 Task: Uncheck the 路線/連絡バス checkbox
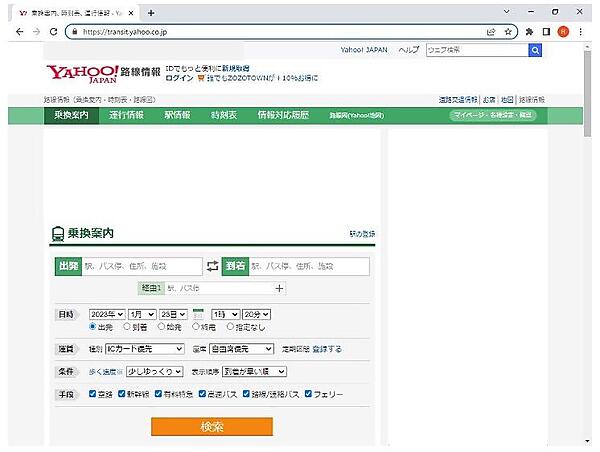point(246,393)
